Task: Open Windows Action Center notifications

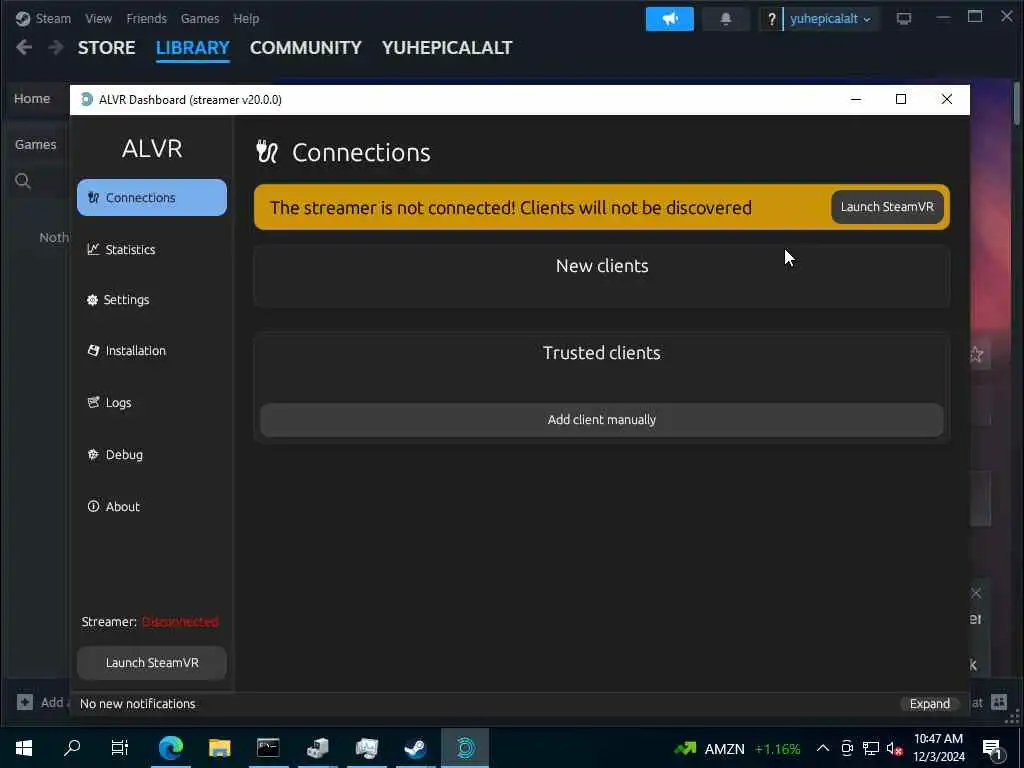Action: 993,748
